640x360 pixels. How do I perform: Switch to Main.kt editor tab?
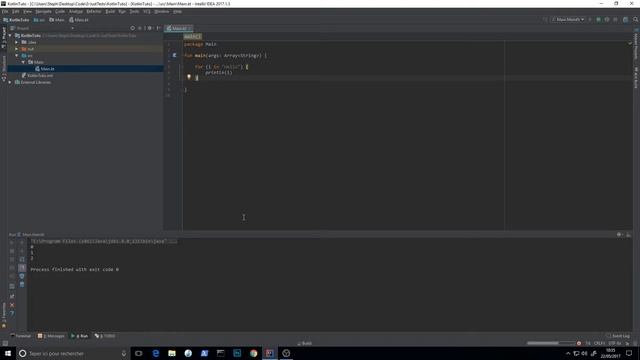tap(178, 28)
